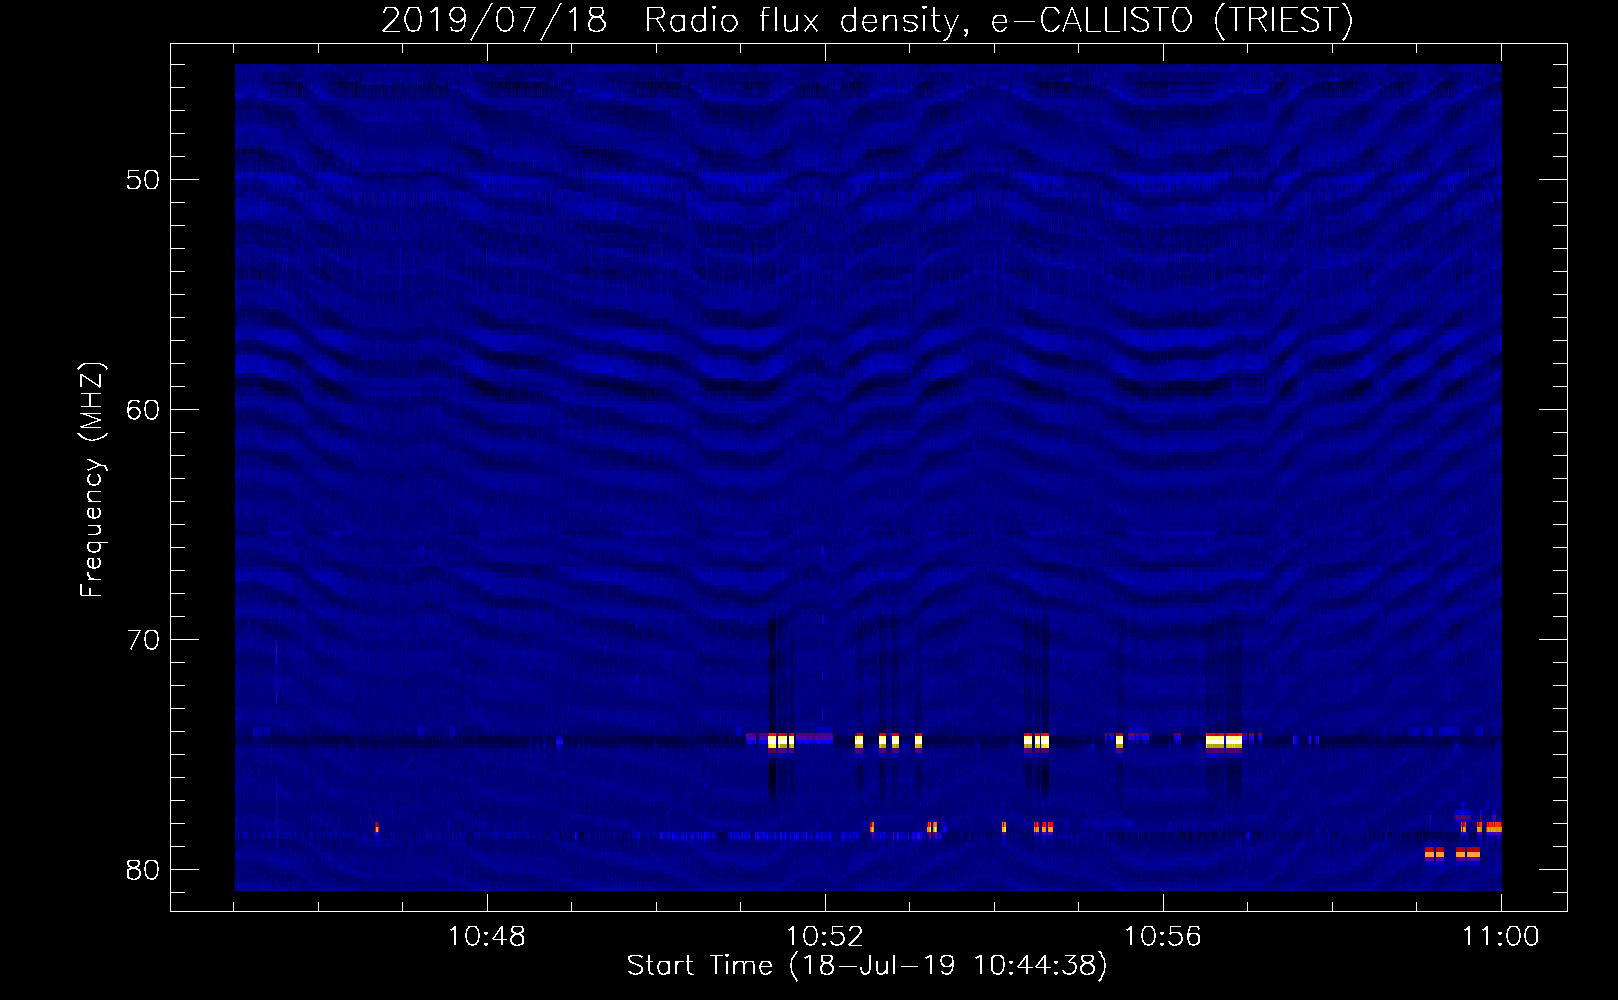Click the 11:00 time tick label
Viewport: 1618px width, 1000px height.
tap(1500, 937)
